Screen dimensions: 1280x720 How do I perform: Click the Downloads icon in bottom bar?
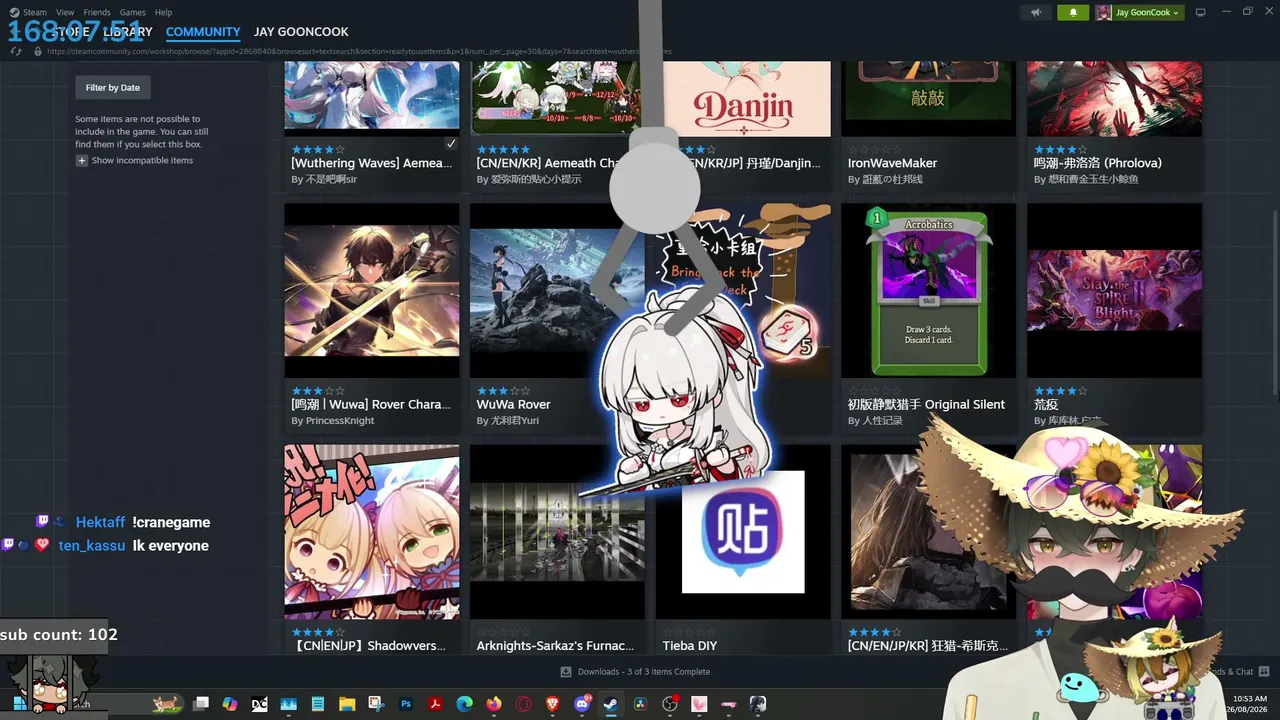coord(566,672)
